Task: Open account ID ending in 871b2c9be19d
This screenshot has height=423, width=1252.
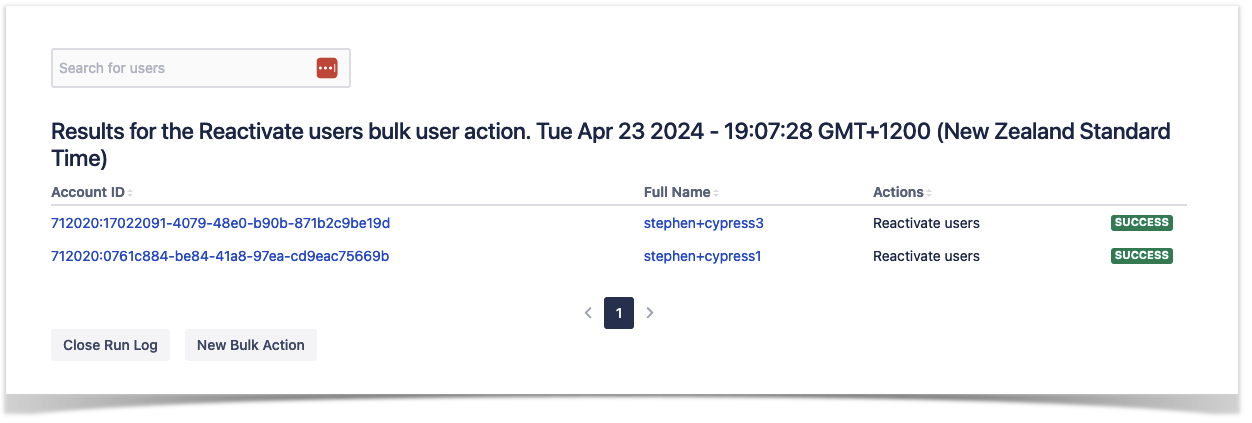Action: [x=220, y=223]
